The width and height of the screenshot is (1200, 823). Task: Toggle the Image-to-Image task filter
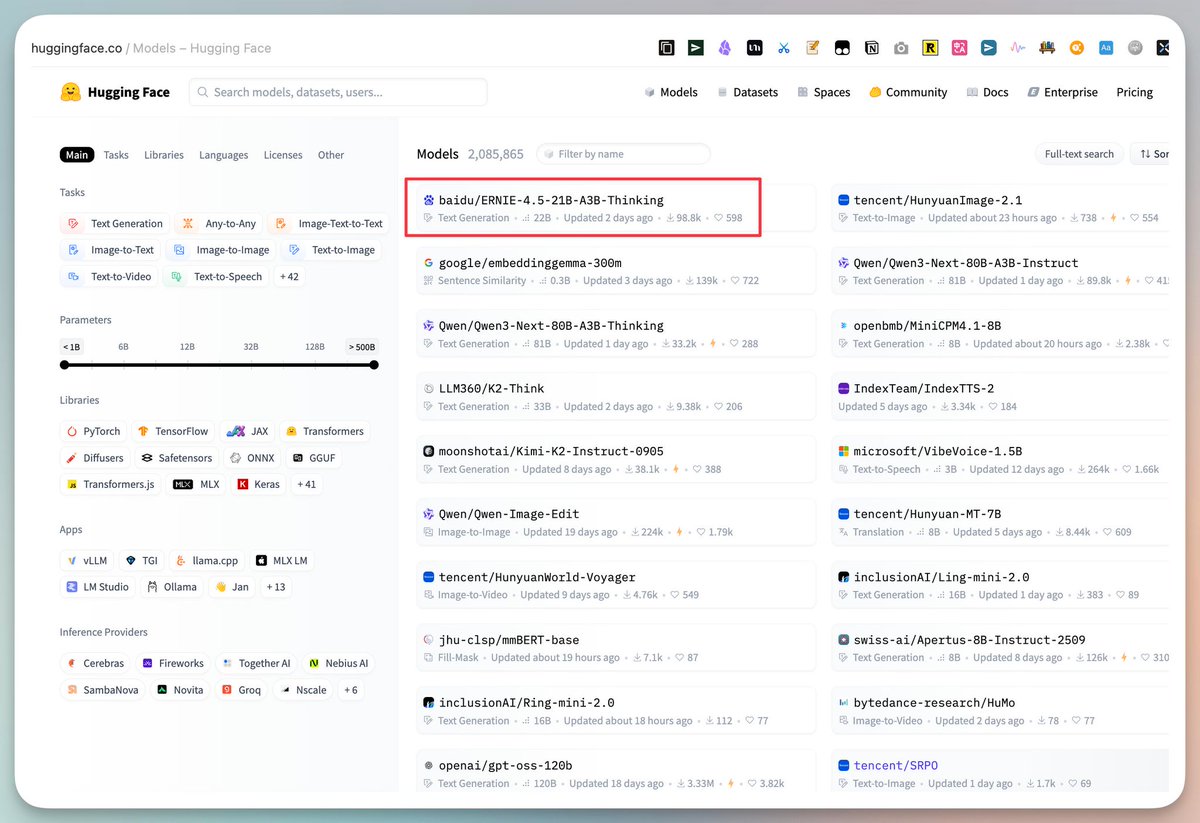221,250
